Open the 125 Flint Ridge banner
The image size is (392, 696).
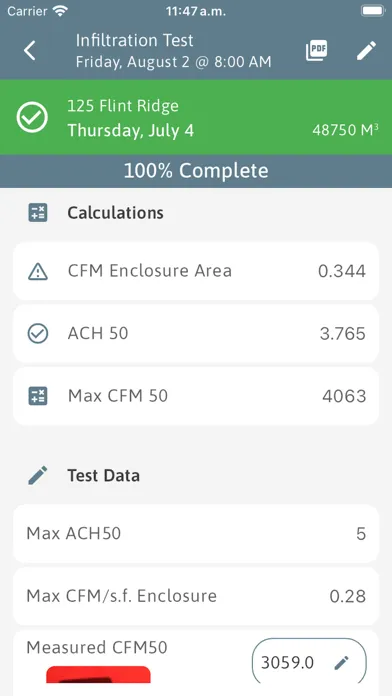click(x=196, y=117)
